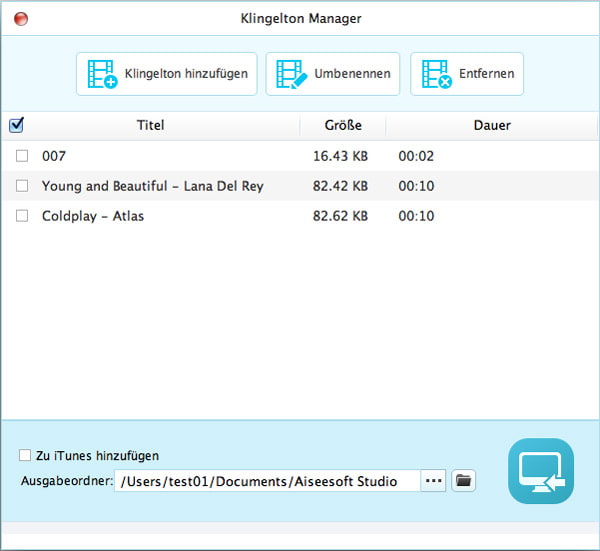Select the Coldplay – Atlas row title
600x551 pixels.
pyautogui.click(x=93, y=216)
